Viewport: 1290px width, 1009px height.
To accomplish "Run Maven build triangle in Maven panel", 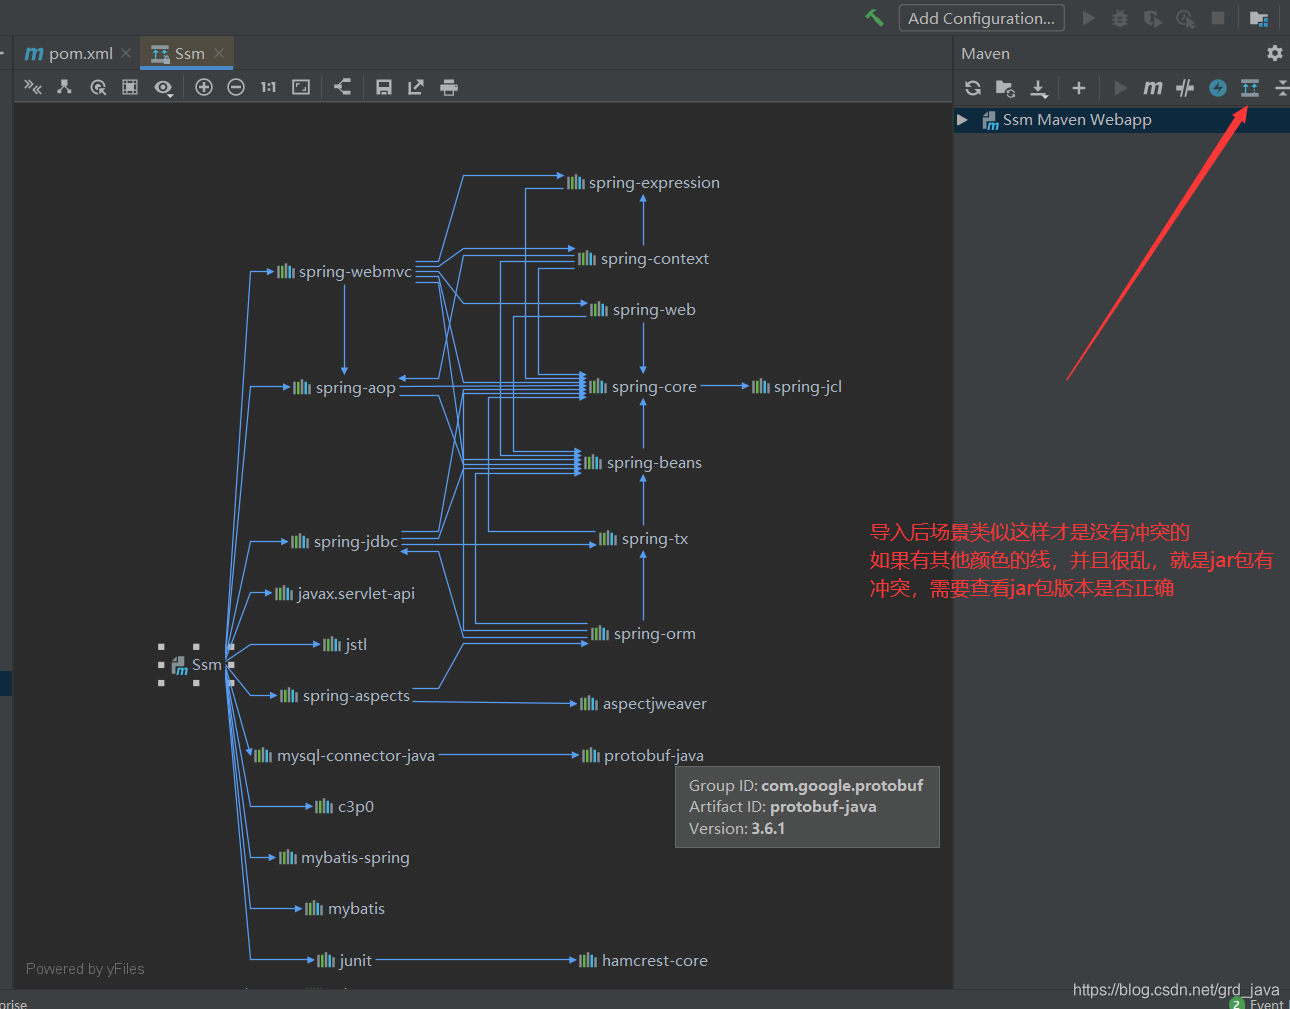I will tap(1120, 88).
